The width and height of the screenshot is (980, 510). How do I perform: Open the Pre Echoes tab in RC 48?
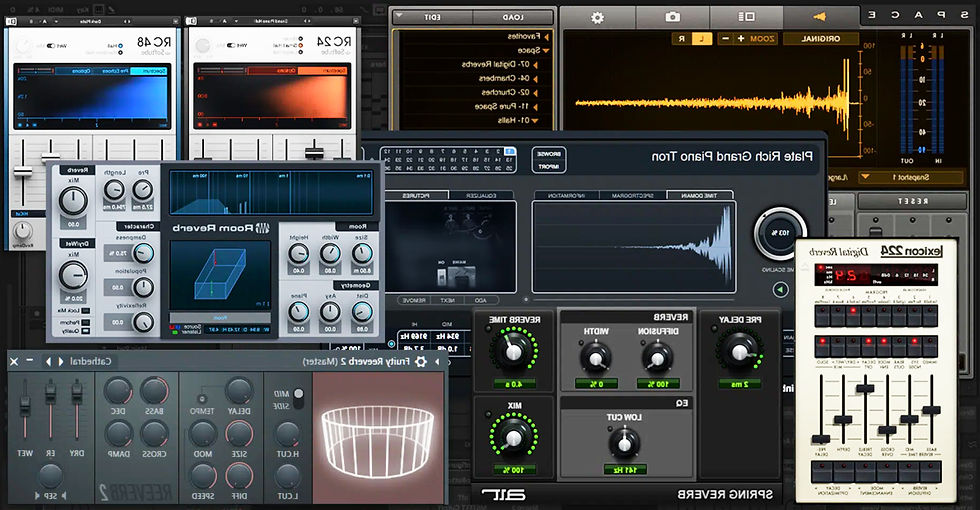coord(114,71)
